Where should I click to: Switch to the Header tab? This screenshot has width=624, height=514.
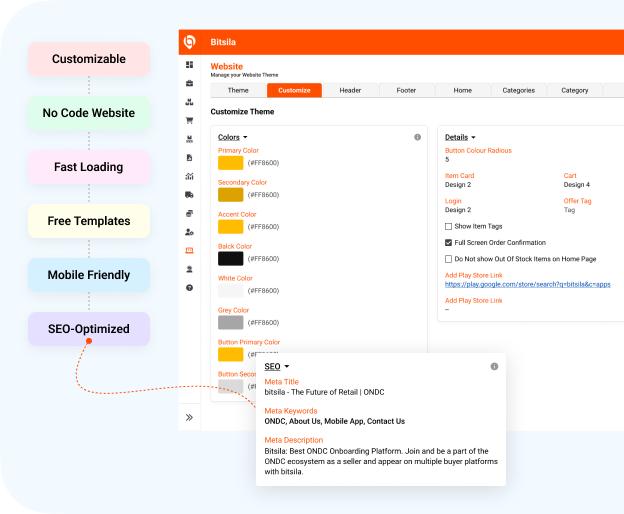(350, 90)
